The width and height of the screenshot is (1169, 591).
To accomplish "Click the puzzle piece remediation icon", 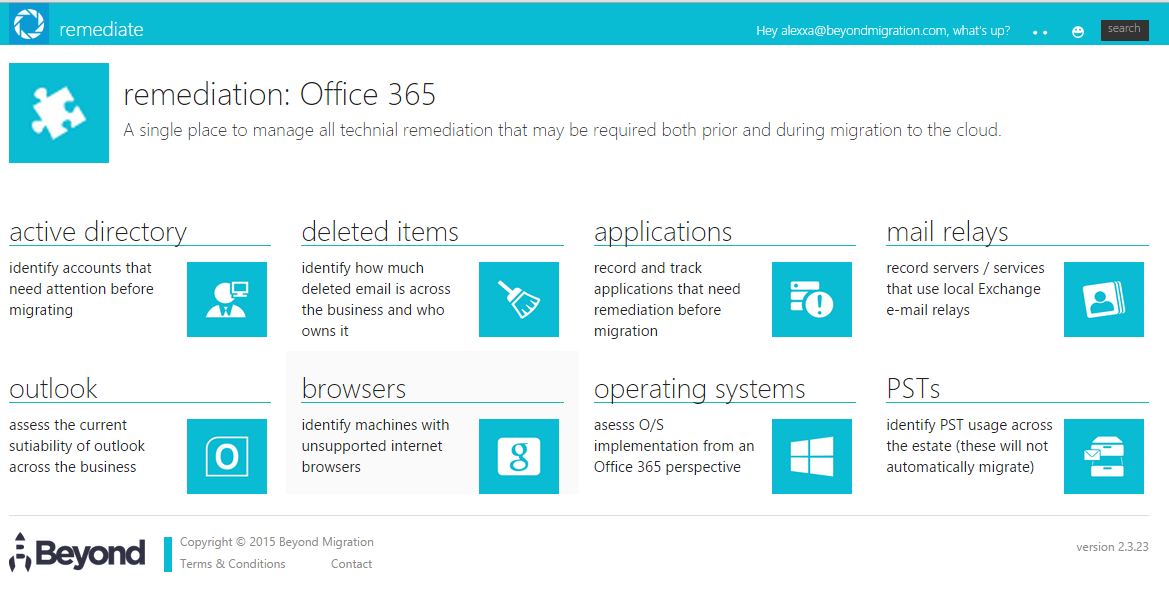I will click(x=59, y=113).
